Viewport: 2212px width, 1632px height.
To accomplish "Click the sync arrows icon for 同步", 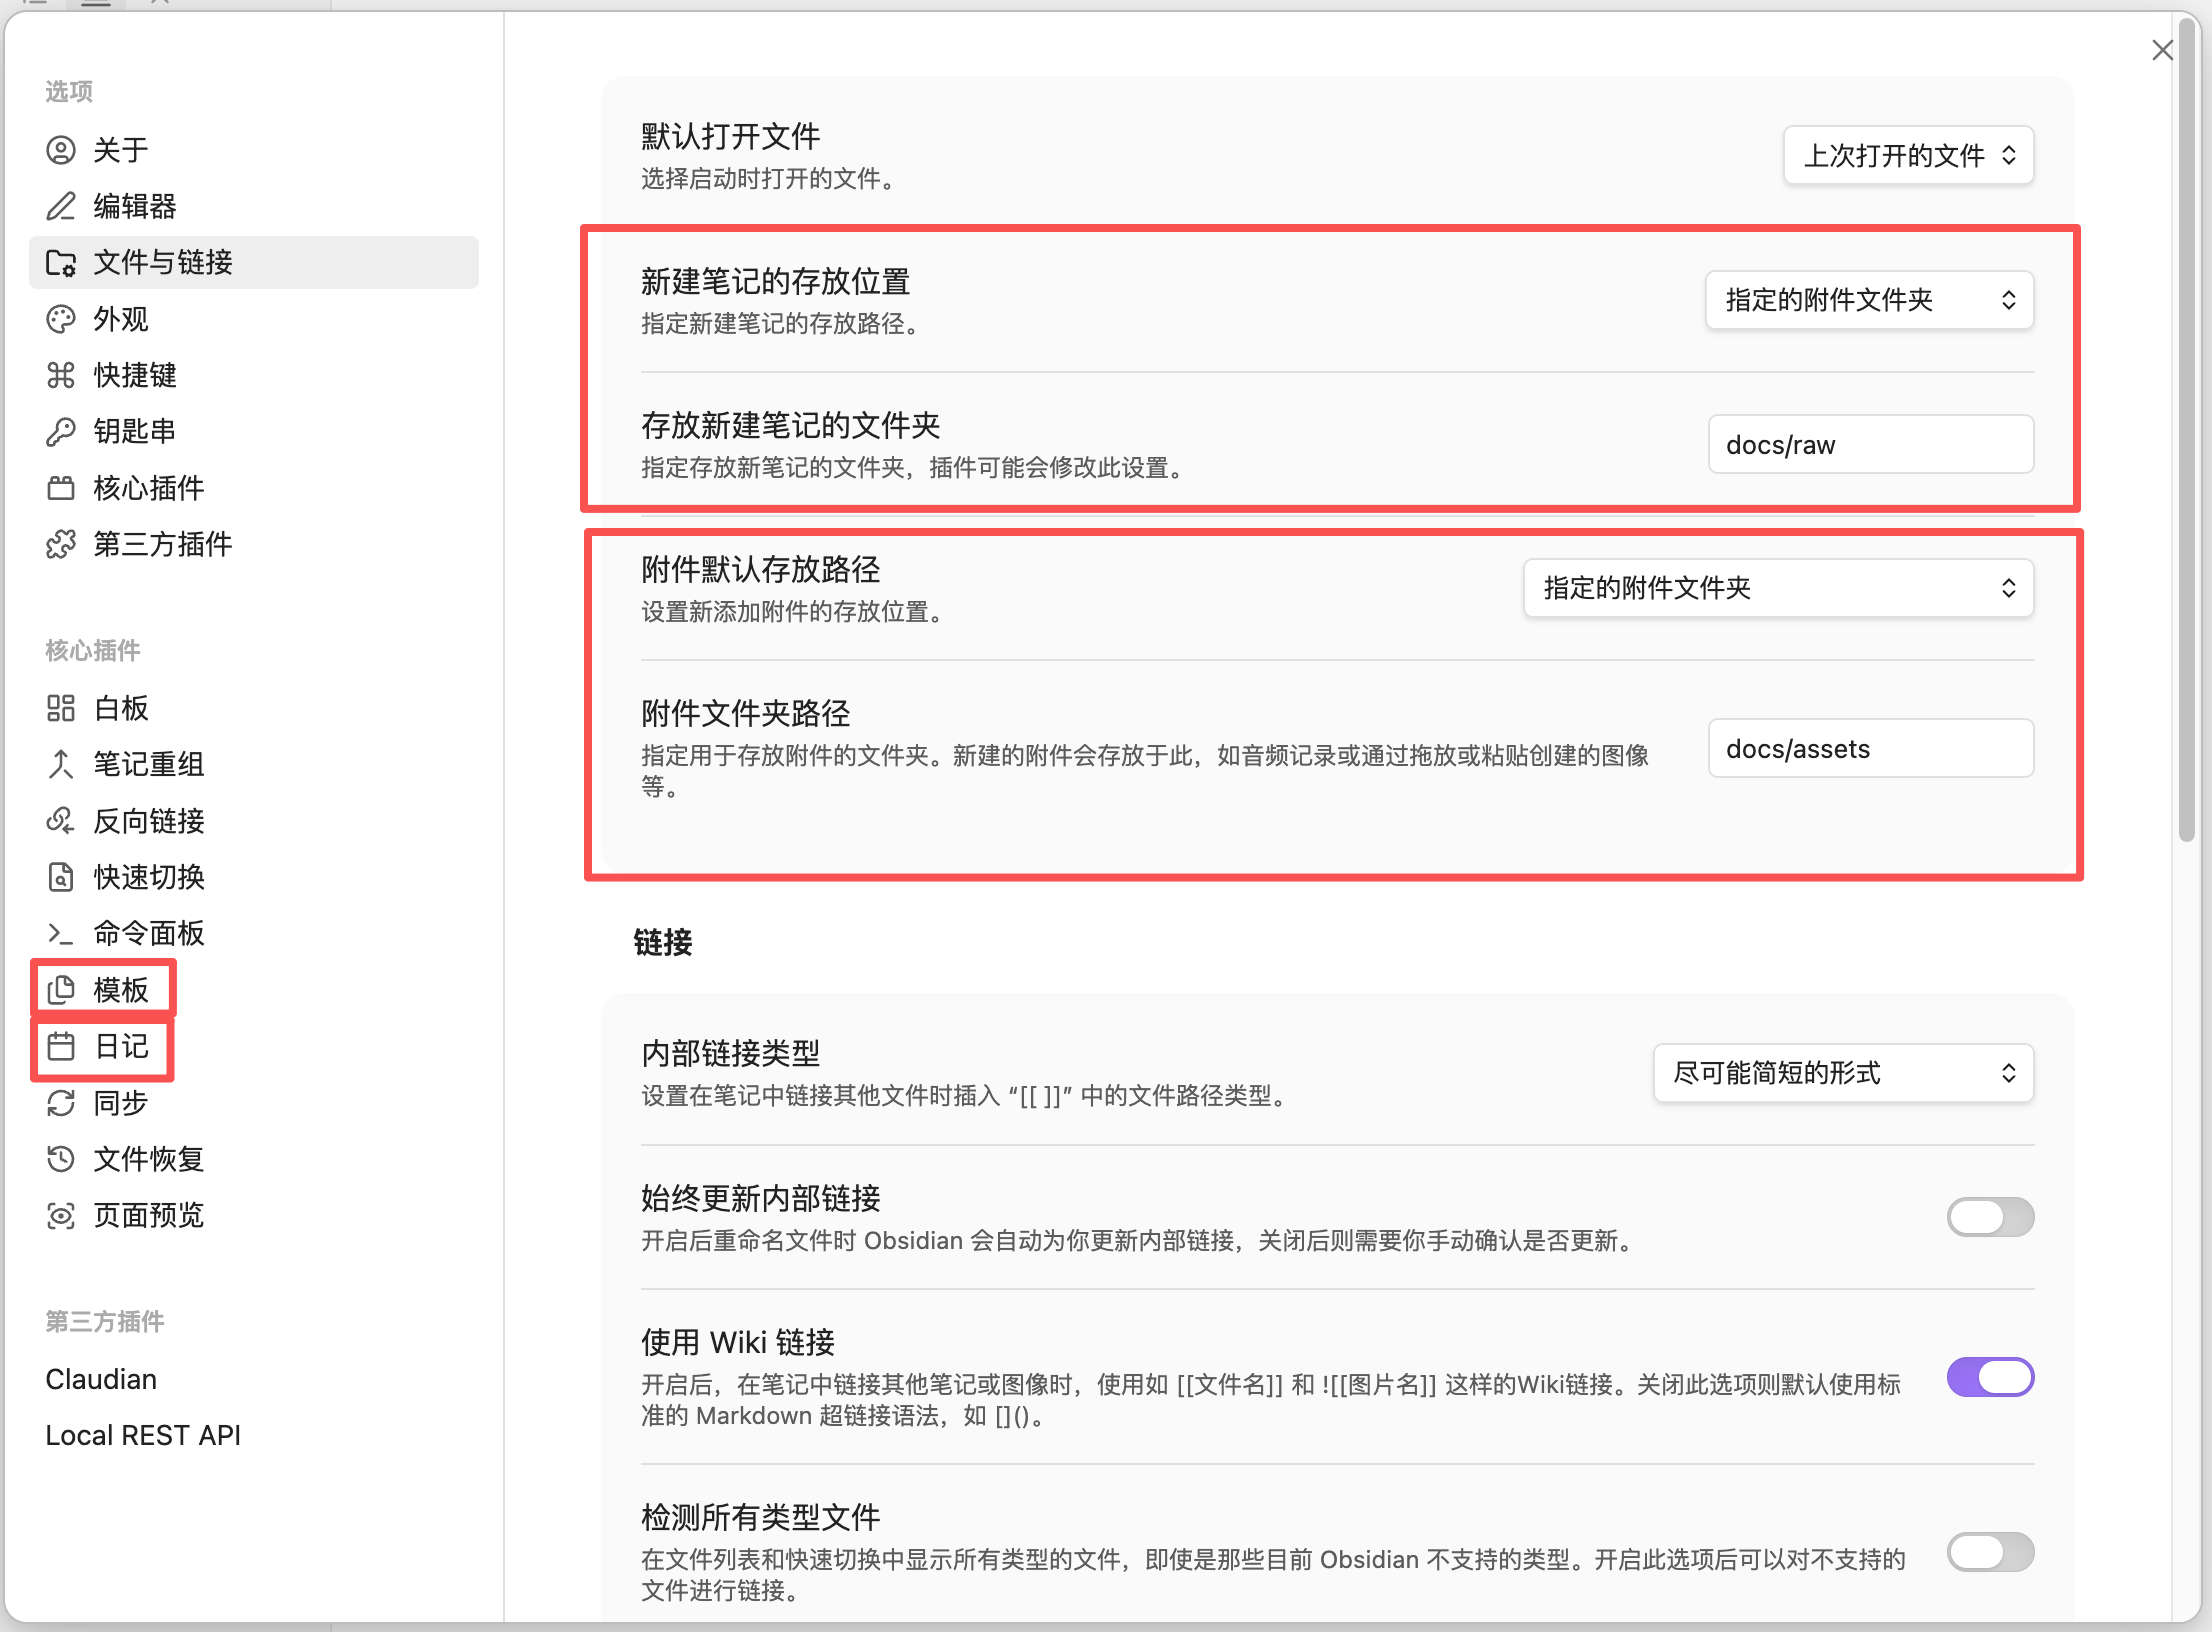I will [61, 1103].
